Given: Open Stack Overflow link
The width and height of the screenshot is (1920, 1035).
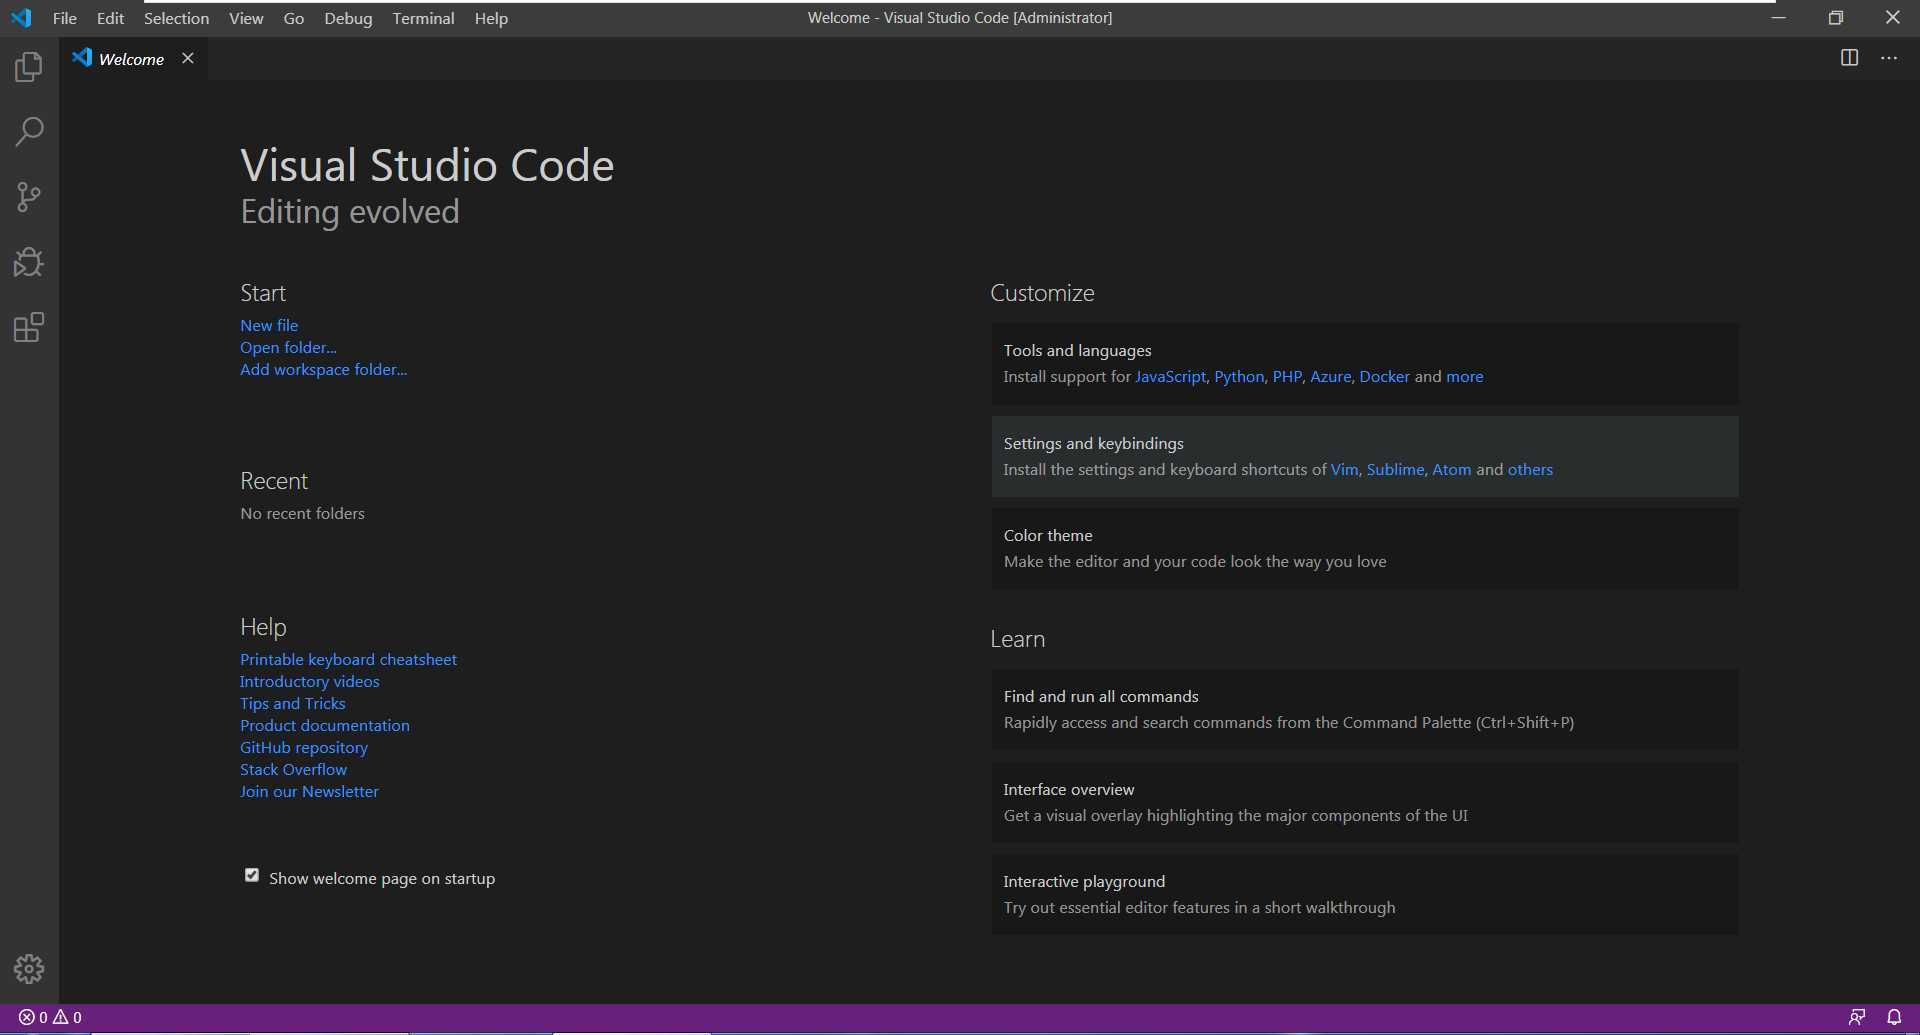Looking at the screenshot, I should pyautogui.click(x=293, y=769).
